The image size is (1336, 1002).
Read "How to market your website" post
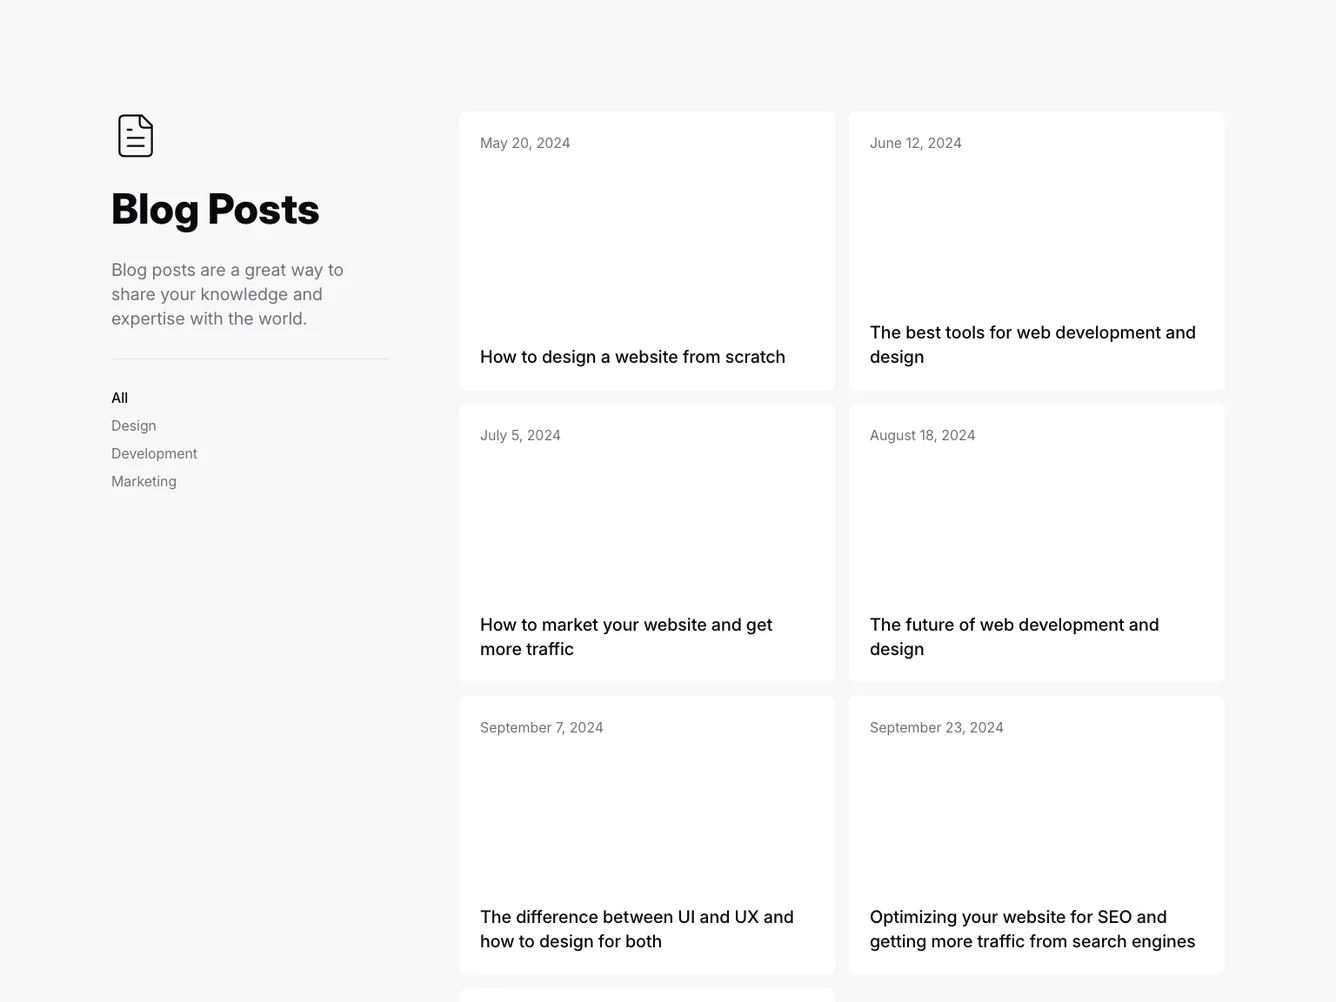[x=626, y=636]
